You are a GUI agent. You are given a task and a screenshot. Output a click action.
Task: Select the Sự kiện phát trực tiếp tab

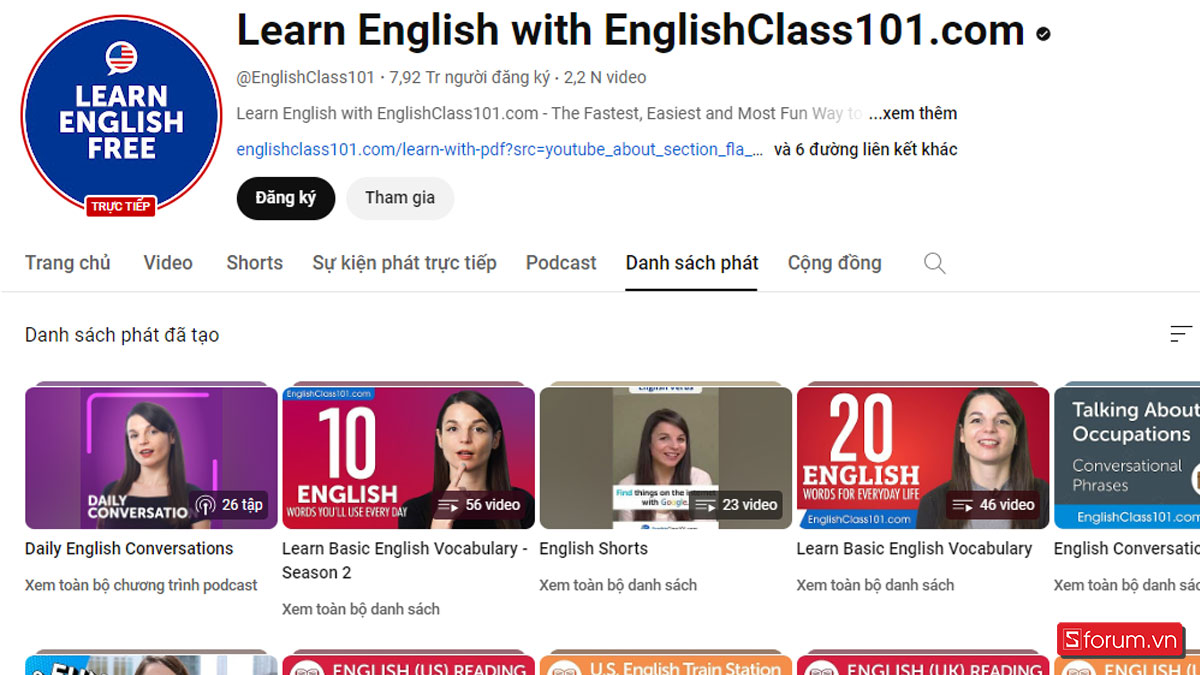(x=404, y=263)
